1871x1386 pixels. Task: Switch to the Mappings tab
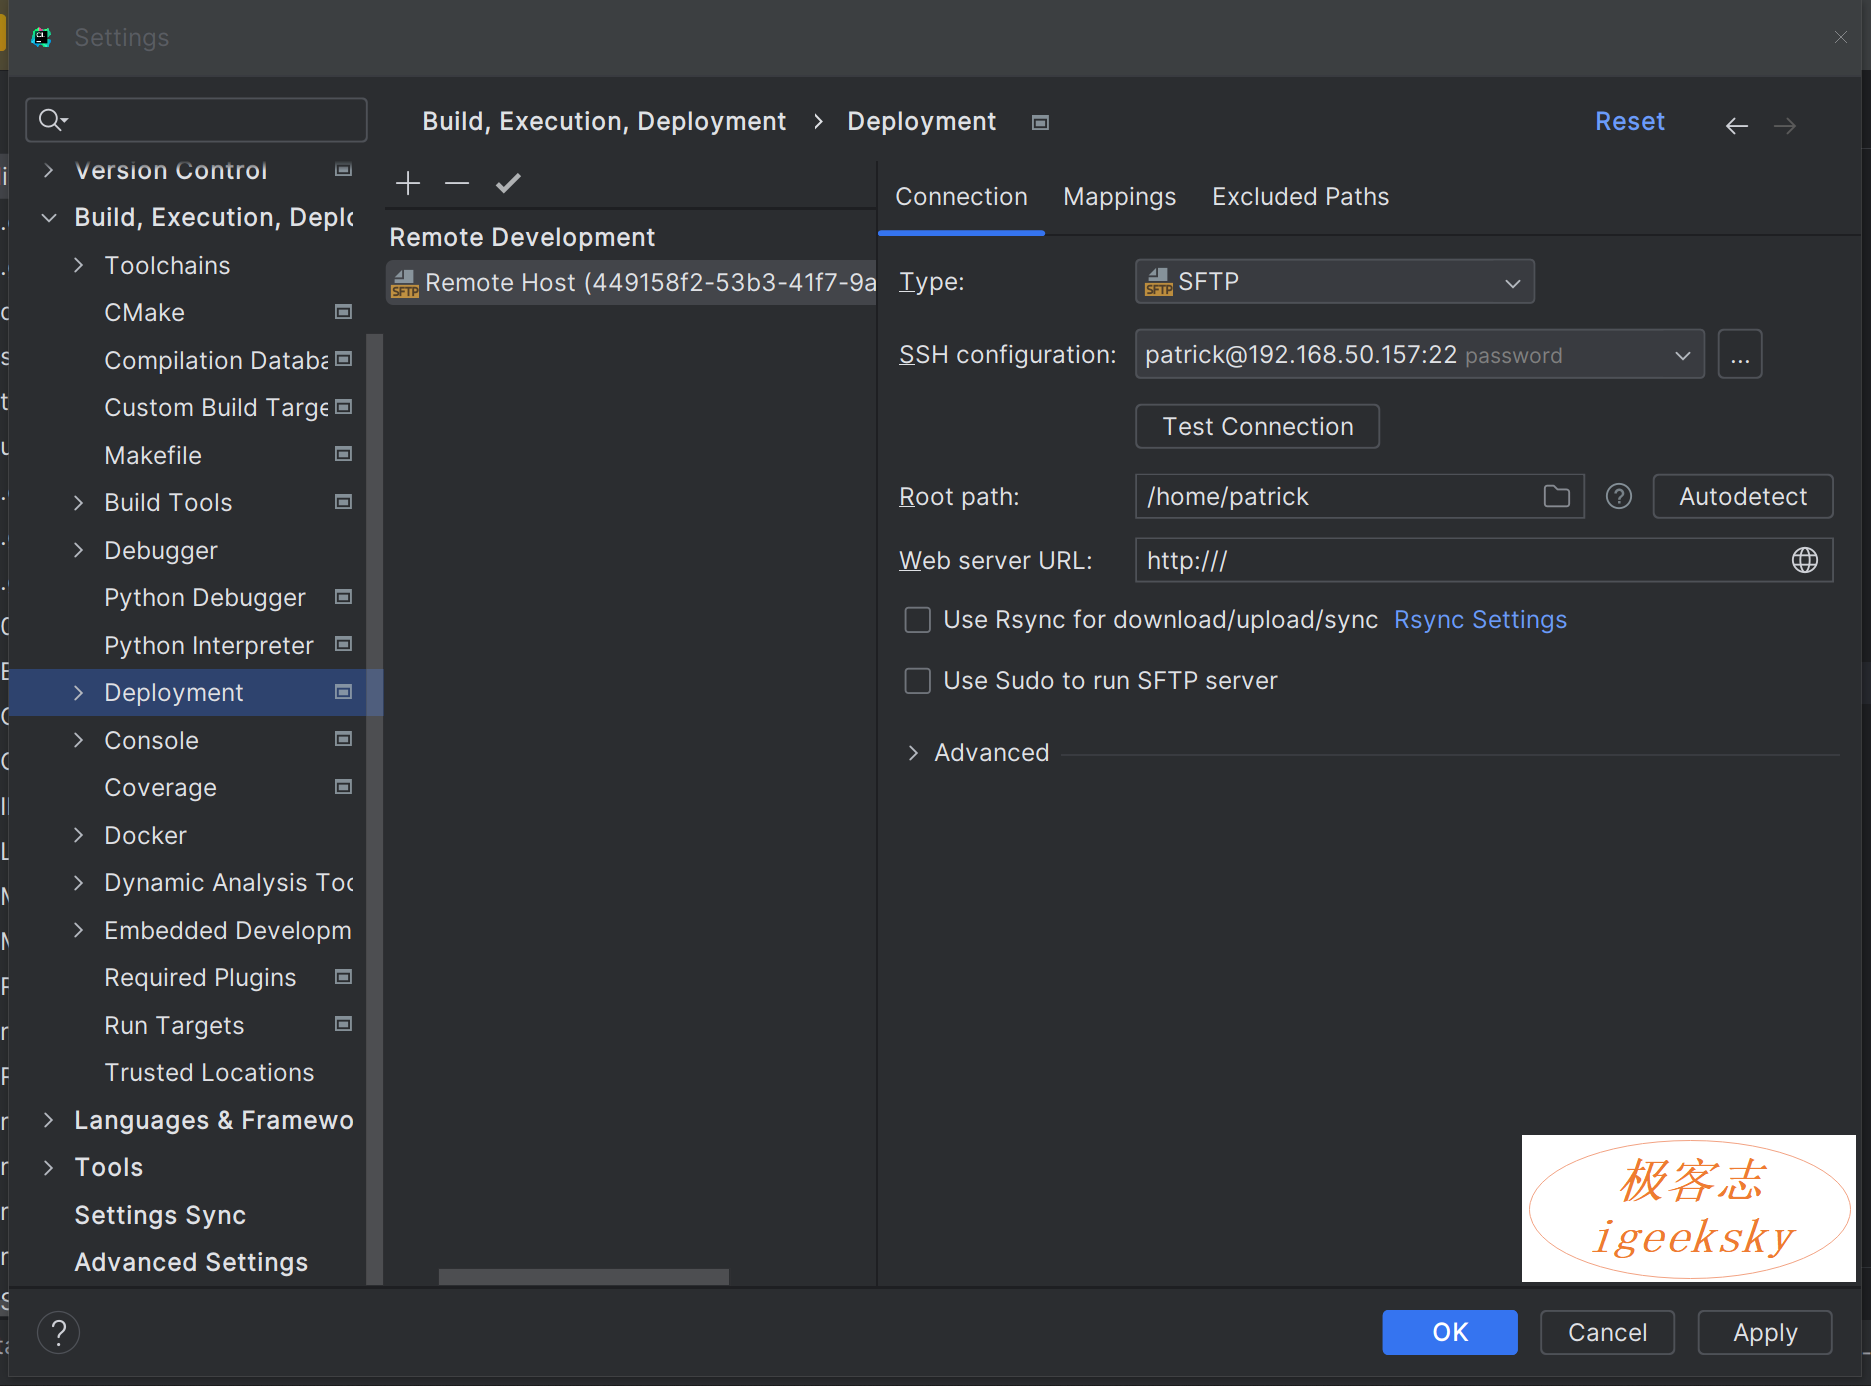tap(1119, 197)
